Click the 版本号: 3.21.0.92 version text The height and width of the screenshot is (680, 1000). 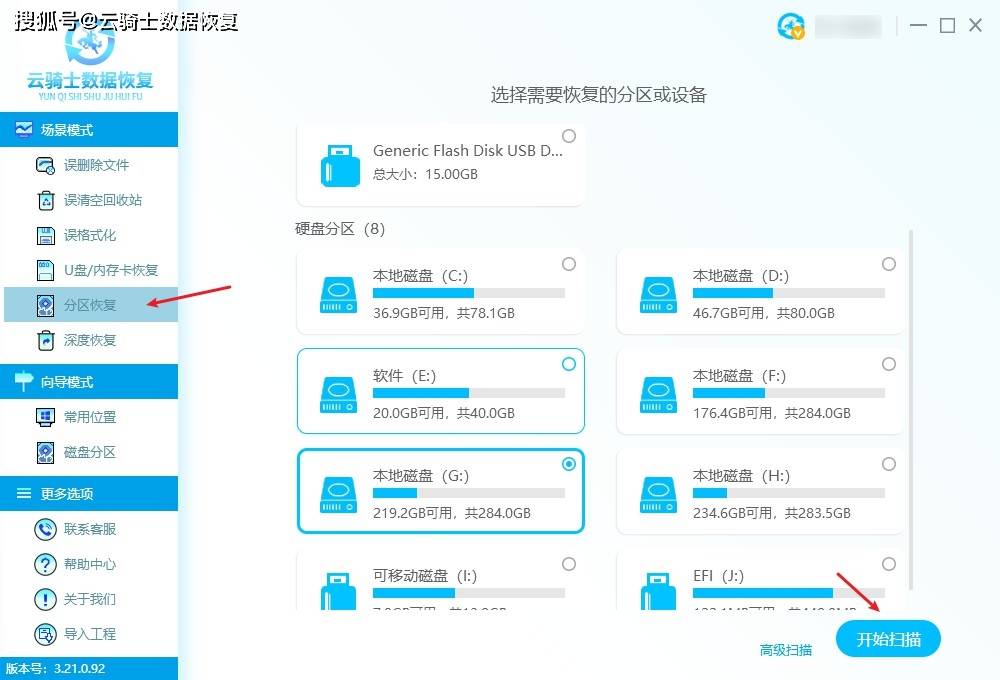click(x=55, y=669)
